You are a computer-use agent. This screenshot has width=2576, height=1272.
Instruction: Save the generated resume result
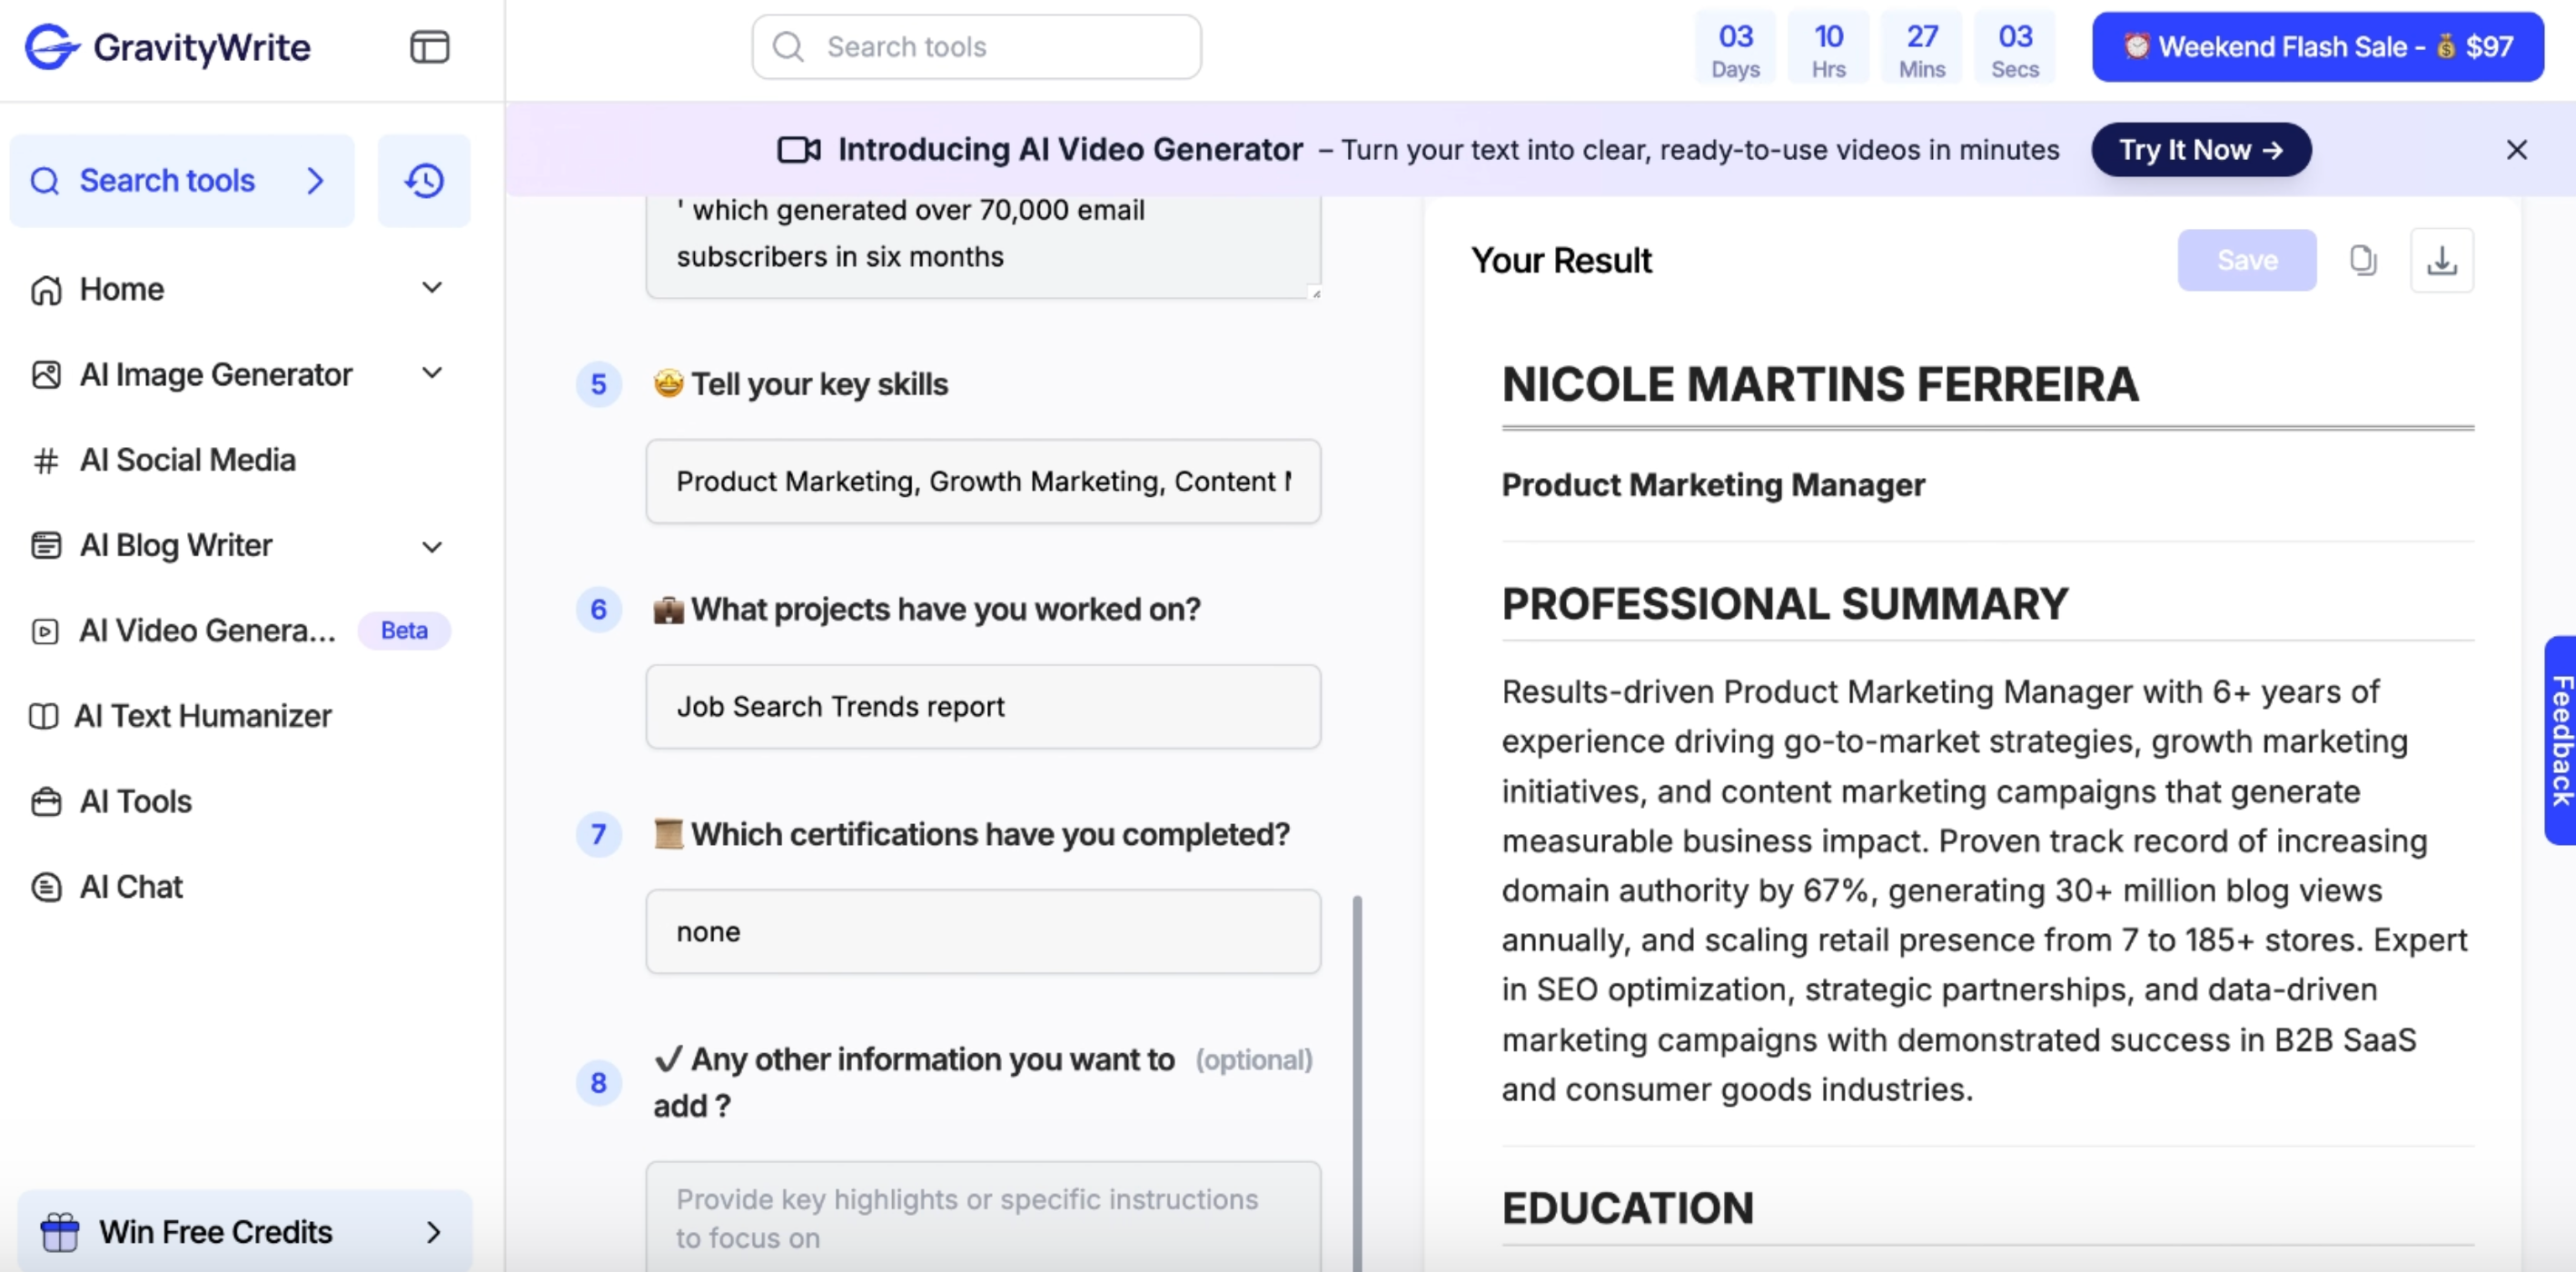tap(2246, 260)
